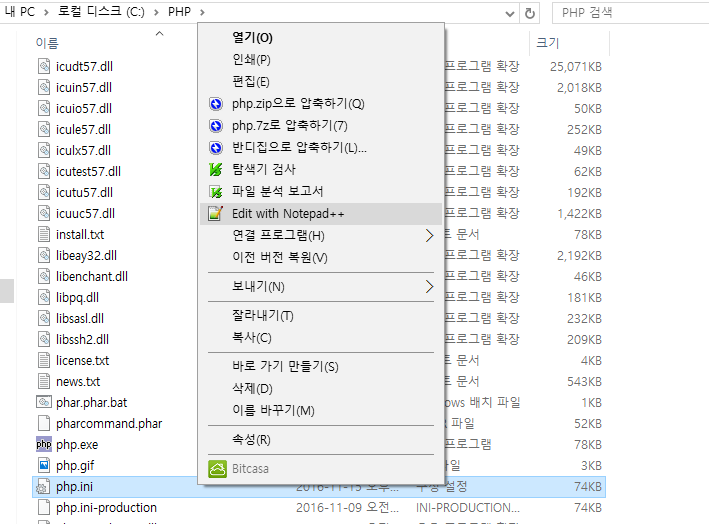Click the icuin57.dll file icon
709x524 pixels.
pos(44,87)
